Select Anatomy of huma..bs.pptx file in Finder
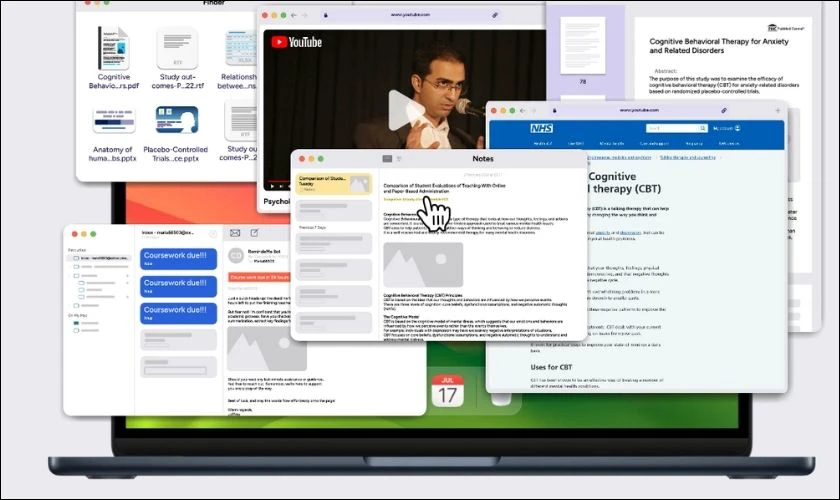The width and height of the screenshot is (840, 500). click(x=112, y=134)
